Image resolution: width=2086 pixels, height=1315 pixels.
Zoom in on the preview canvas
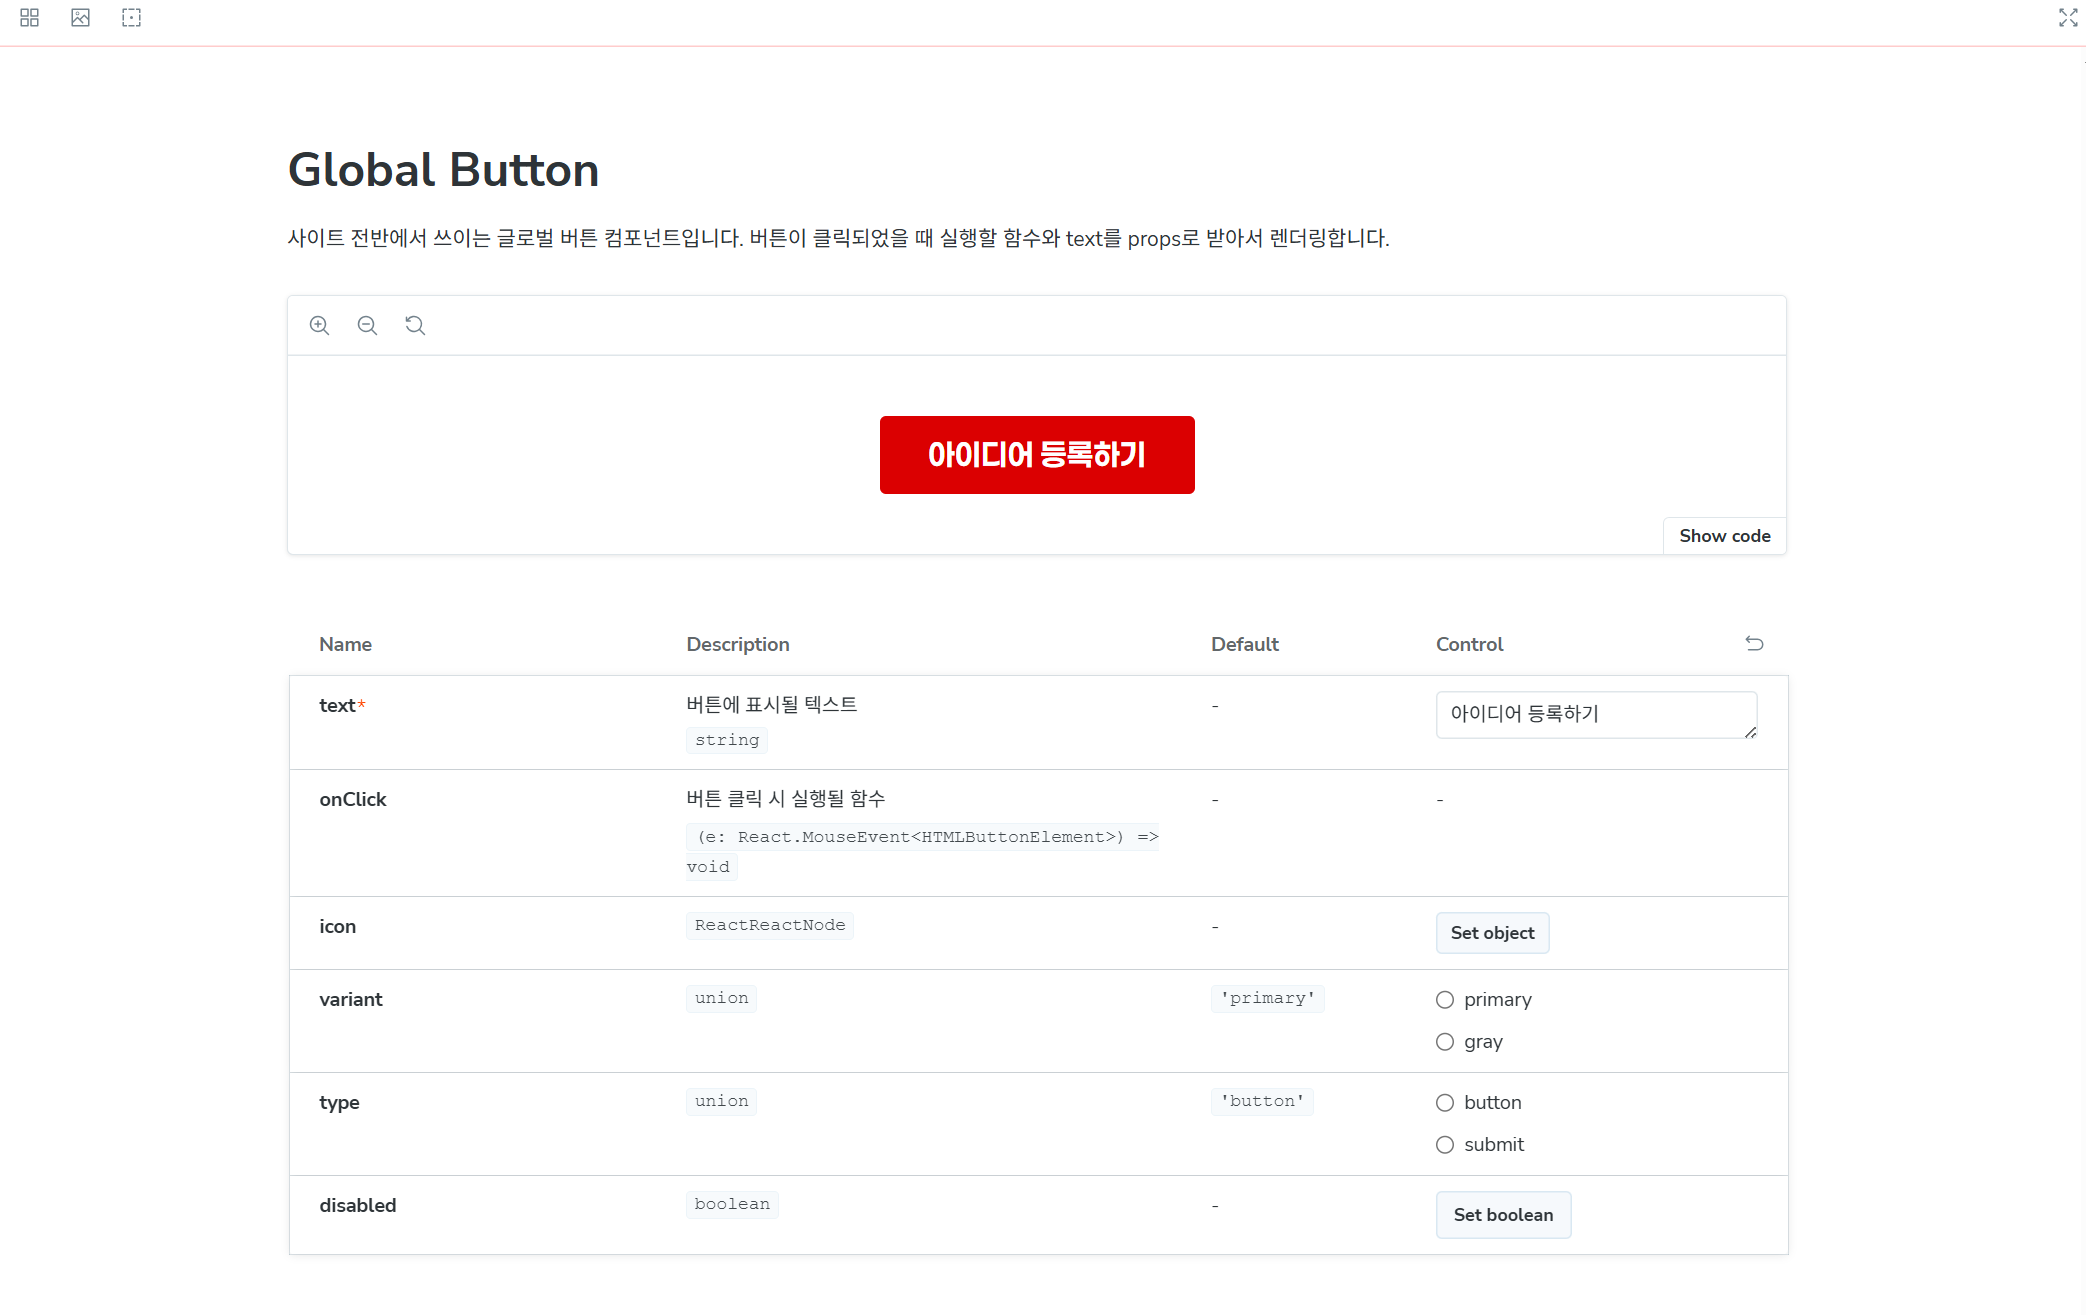click(319, 326)
